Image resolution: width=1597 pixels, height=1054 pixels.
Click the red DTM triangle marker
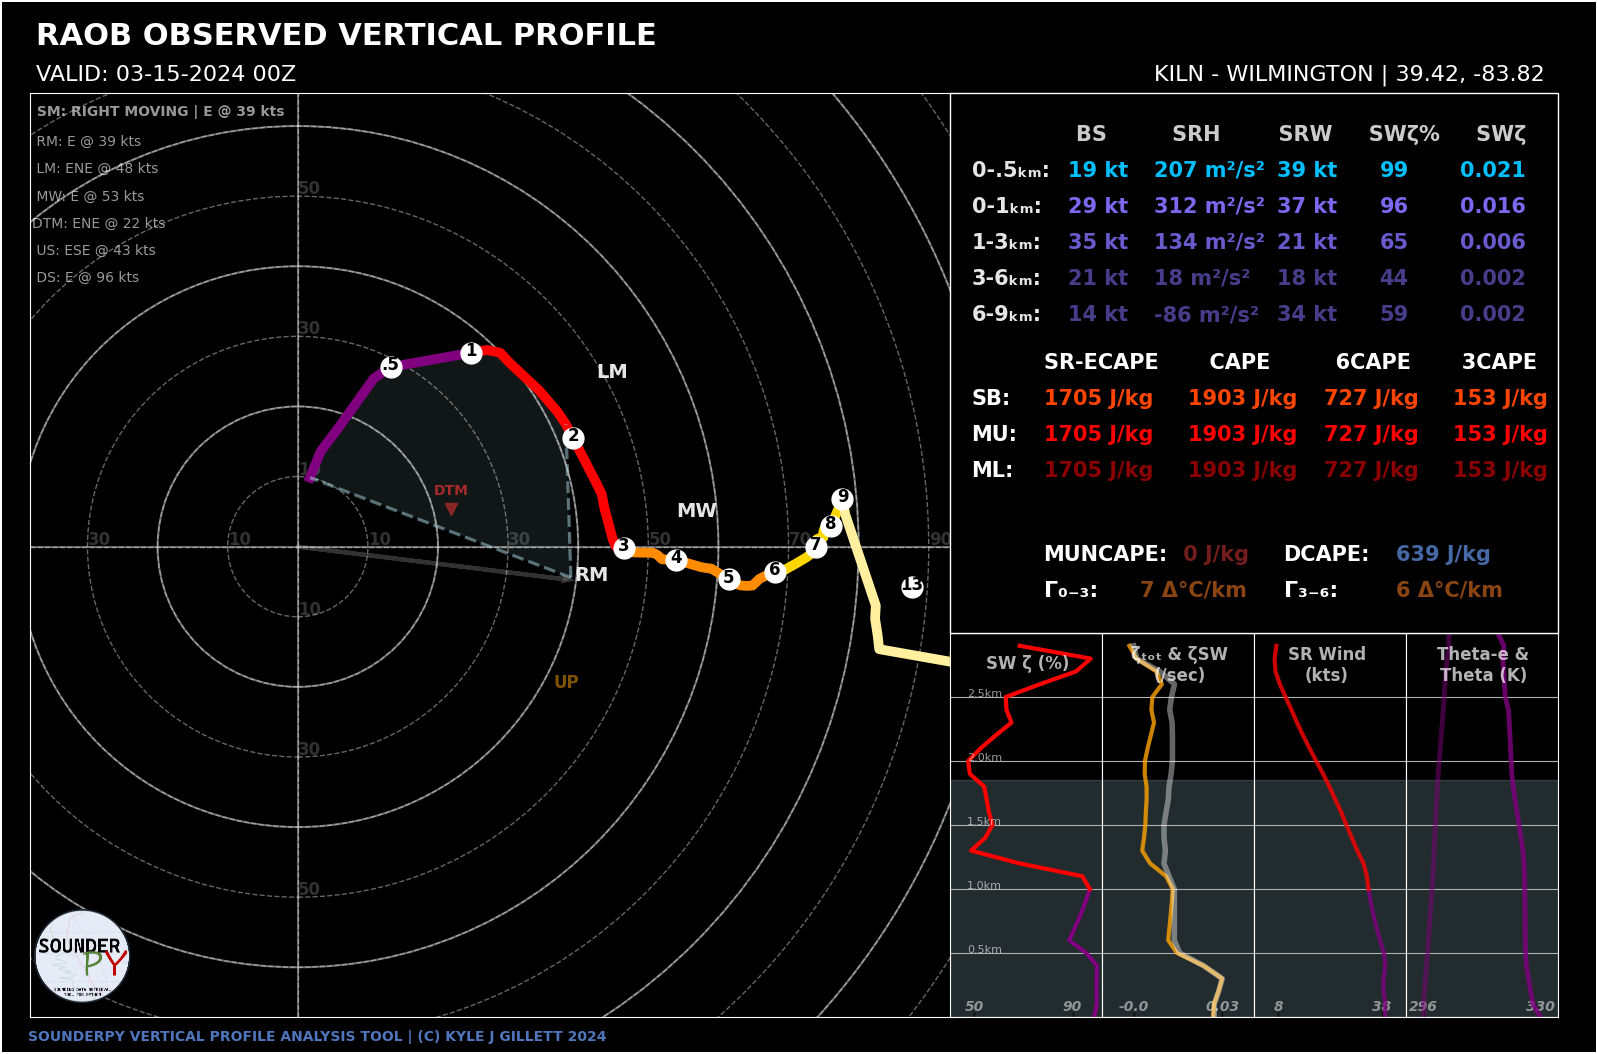451,509
